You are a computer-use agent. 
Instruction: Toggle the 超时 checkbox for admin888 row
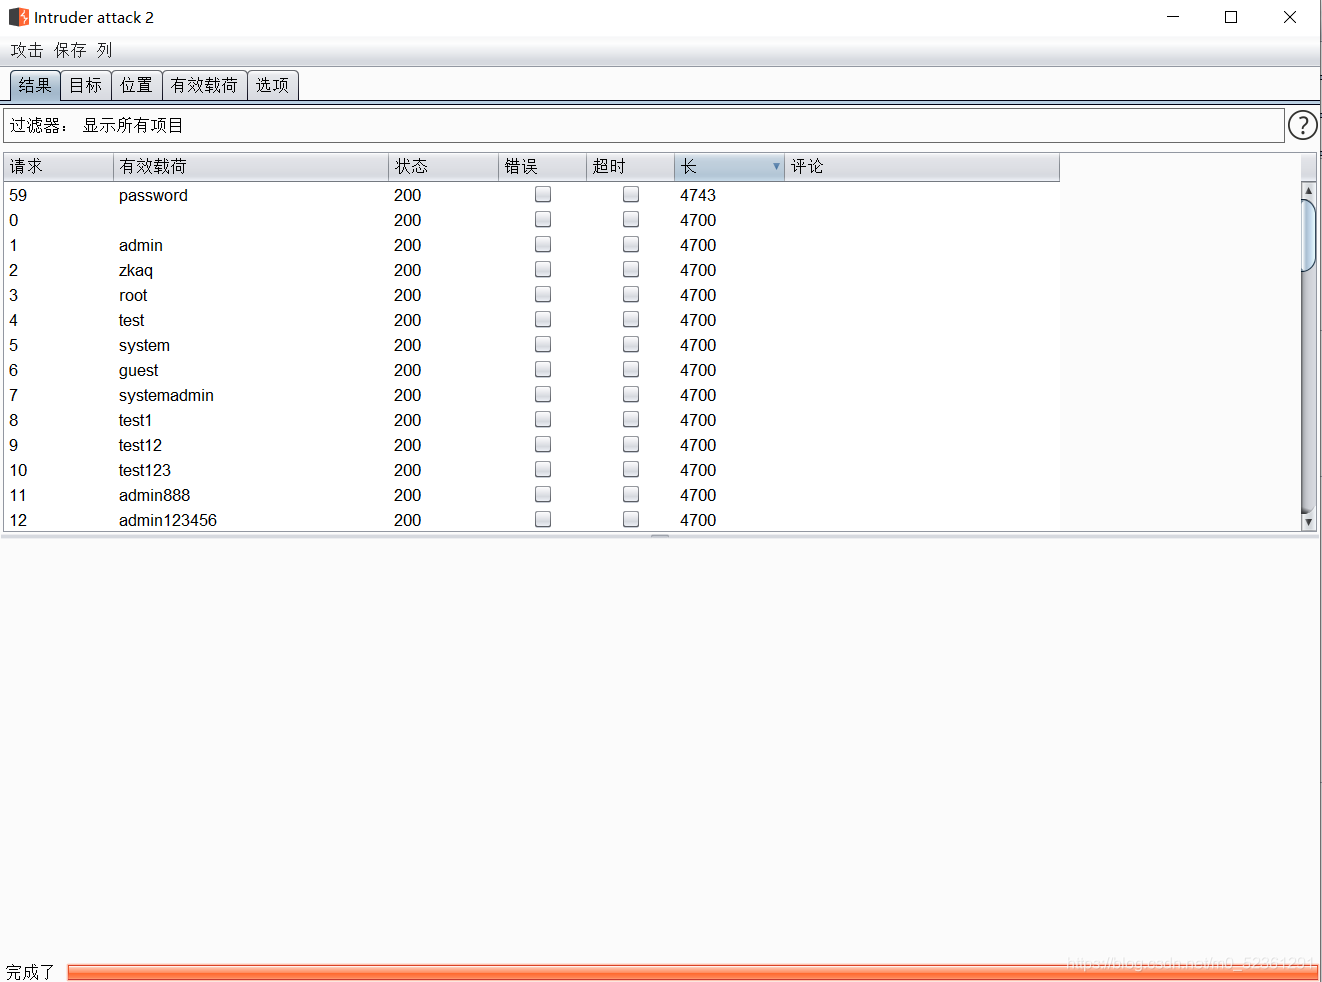point(631,494)
